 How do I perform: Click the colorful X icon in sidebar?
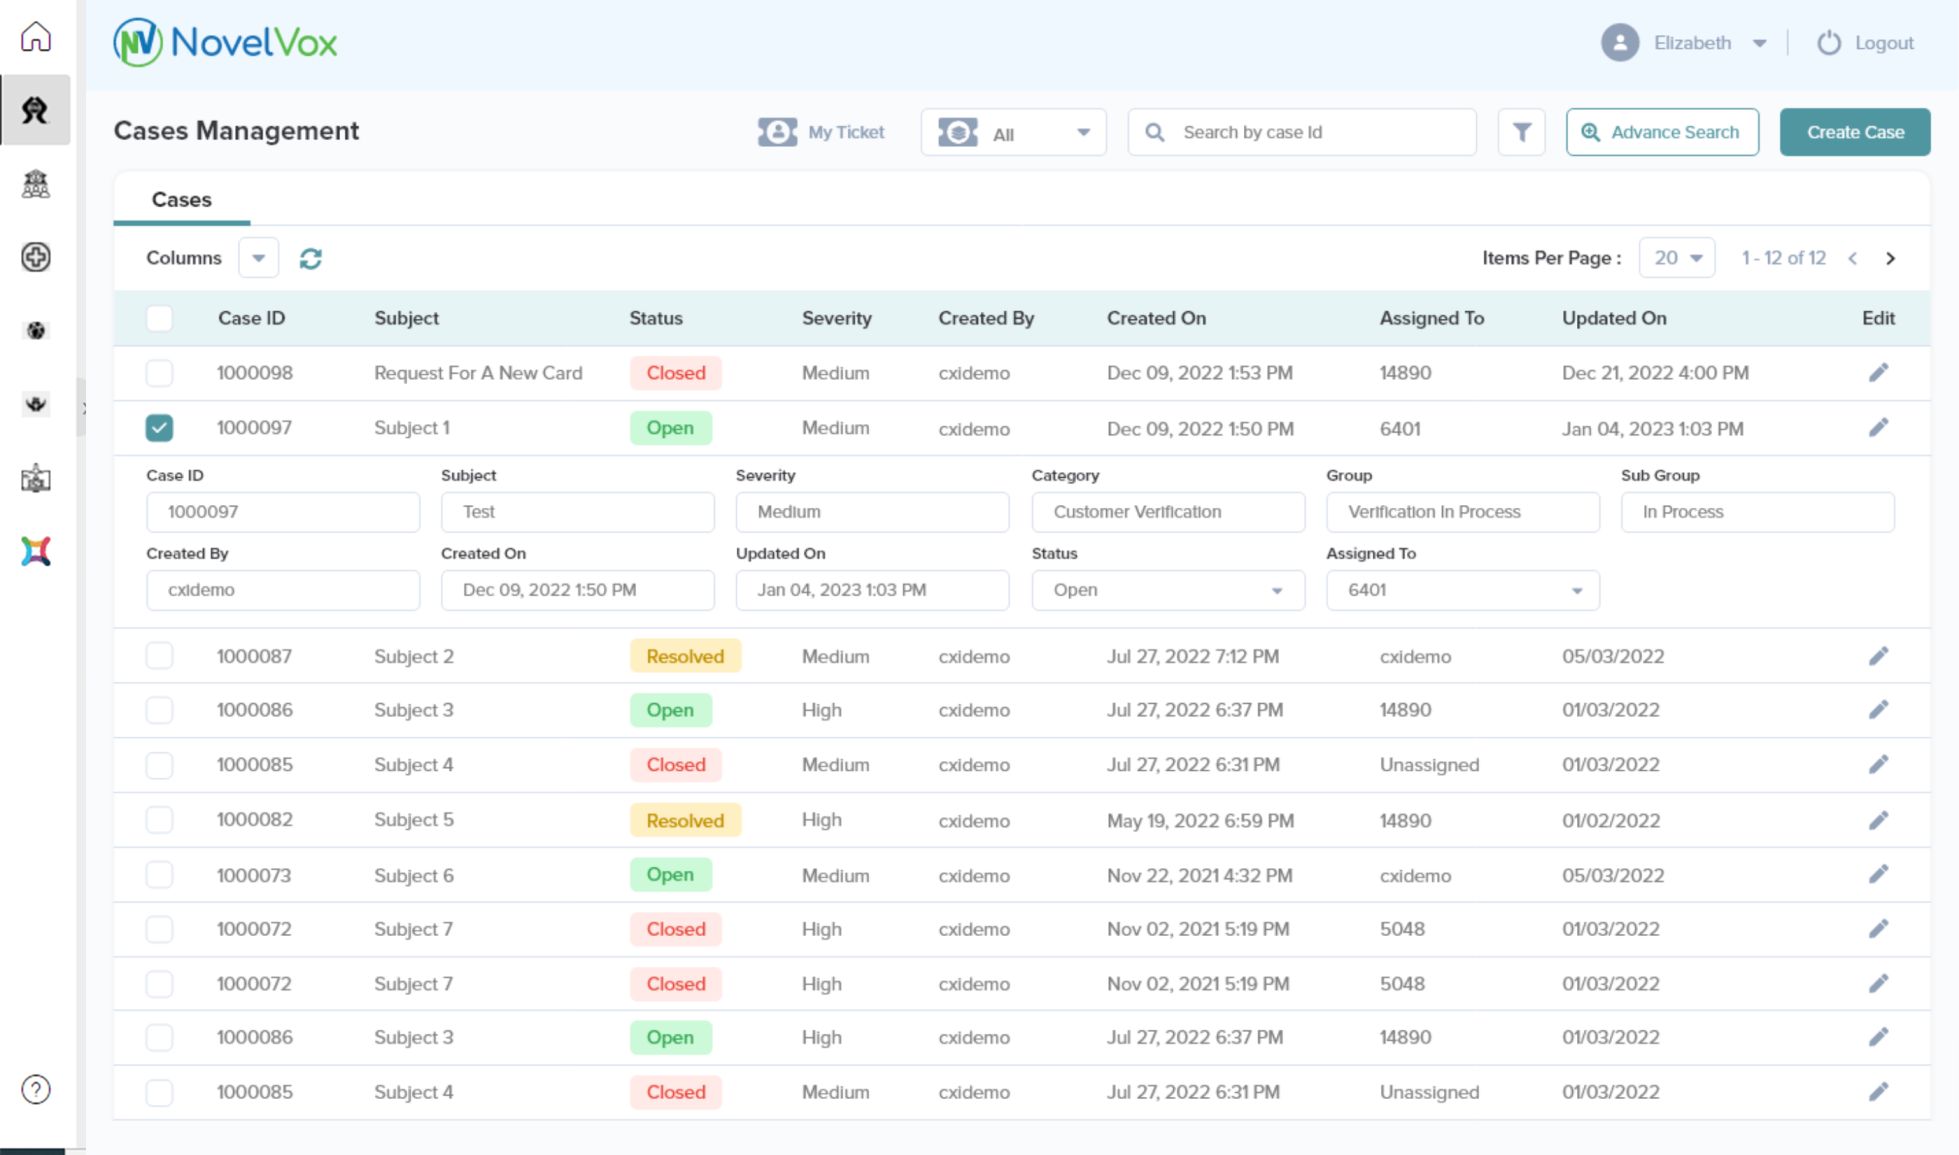tap(36, 551)
